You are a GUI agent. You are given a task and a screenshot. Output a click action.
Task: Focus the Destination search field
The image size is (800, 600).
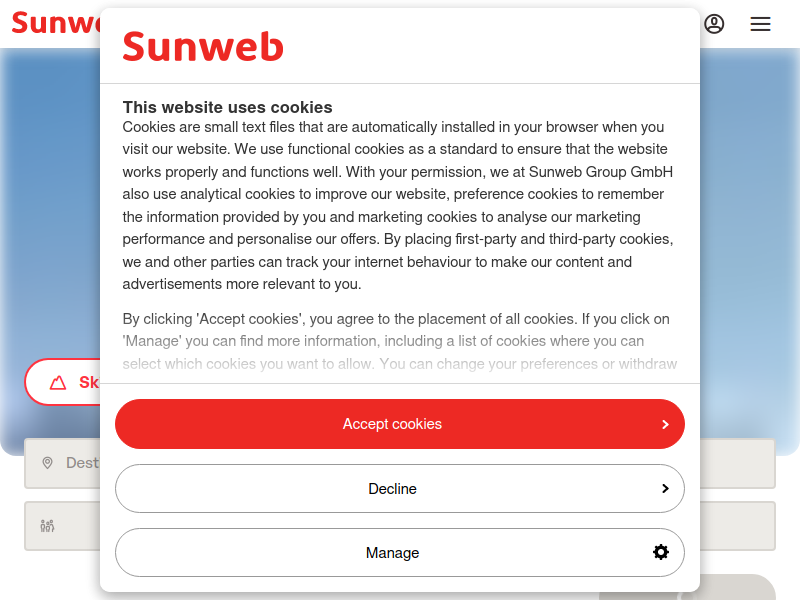click(63, 463)
